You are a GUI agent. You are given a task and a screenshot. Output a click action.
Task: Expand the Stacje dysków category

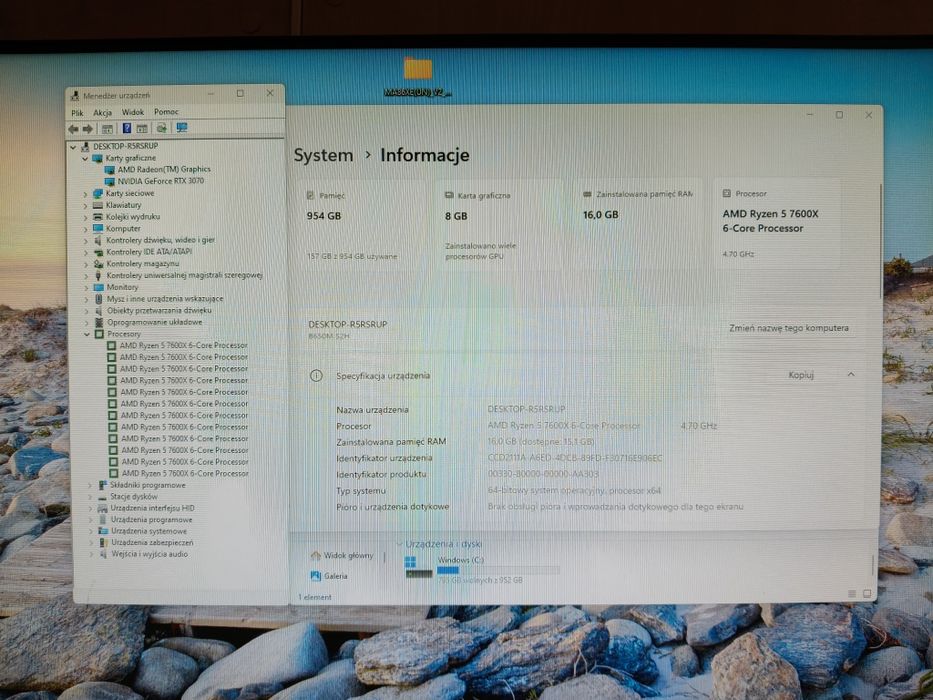[x=90, y=497]
